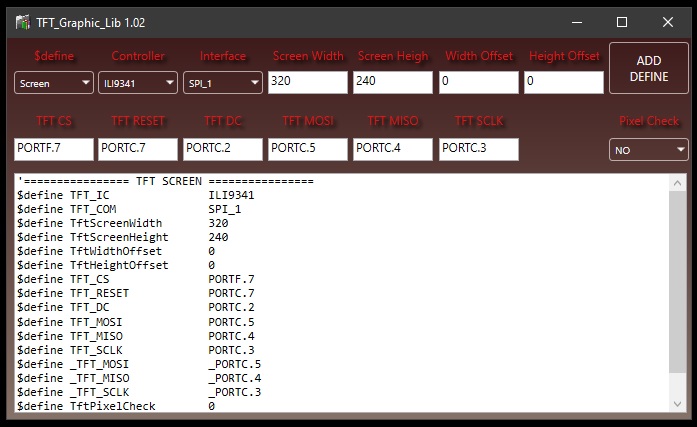The width and height of the screenshot is (697, 427).
Task: Open the Pixel Check NO dropdown
Action: pos(649,149)
